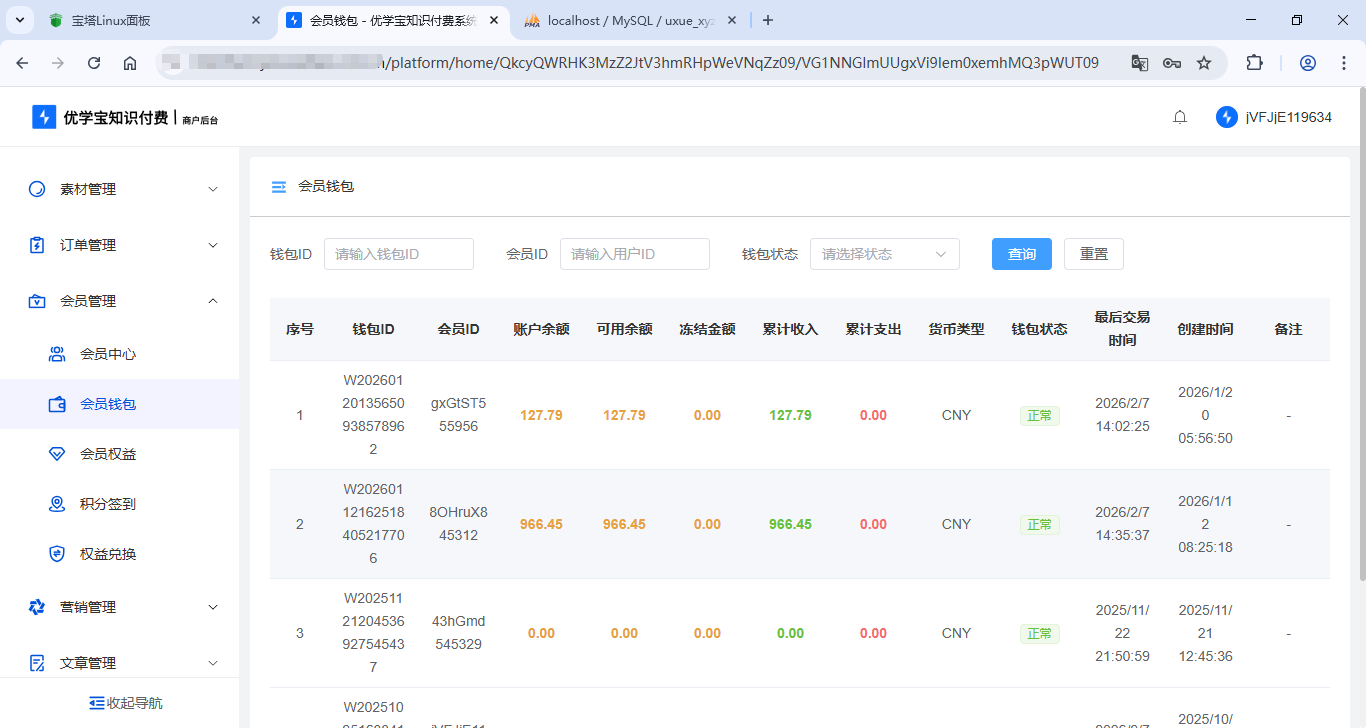The width and height of the screenshot is (1366, 728).
Task: Click the menu collapse icon beside 会员钱包 title
Action: coord(279,187)
